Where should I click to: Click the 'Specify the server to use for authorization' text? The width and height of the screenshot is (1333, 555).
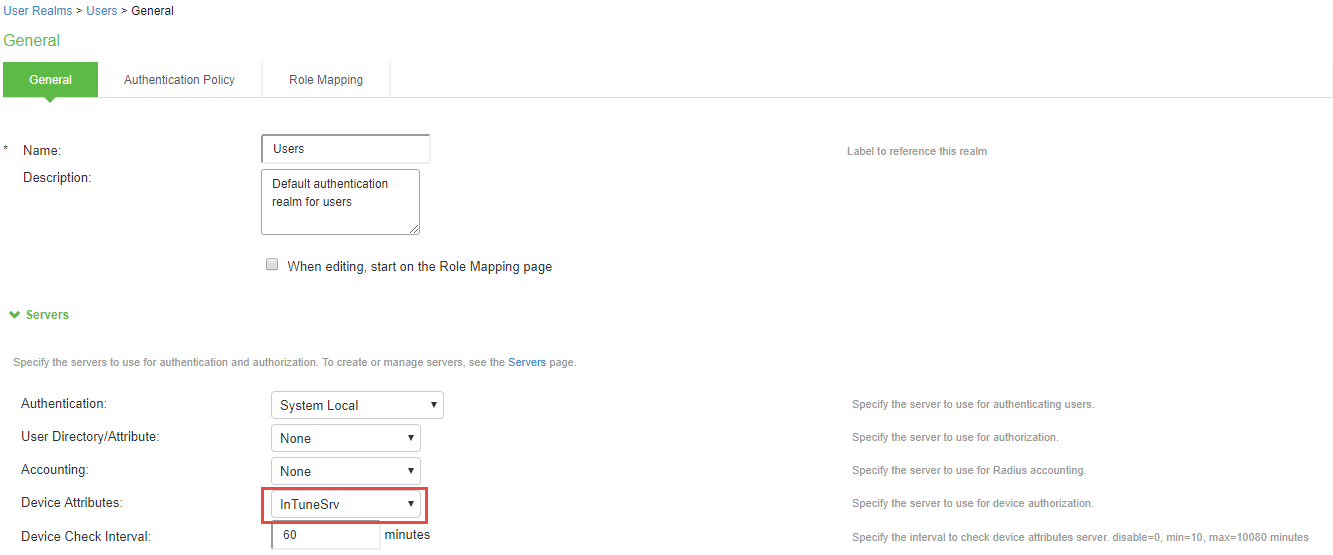click(x=955, y=437)
